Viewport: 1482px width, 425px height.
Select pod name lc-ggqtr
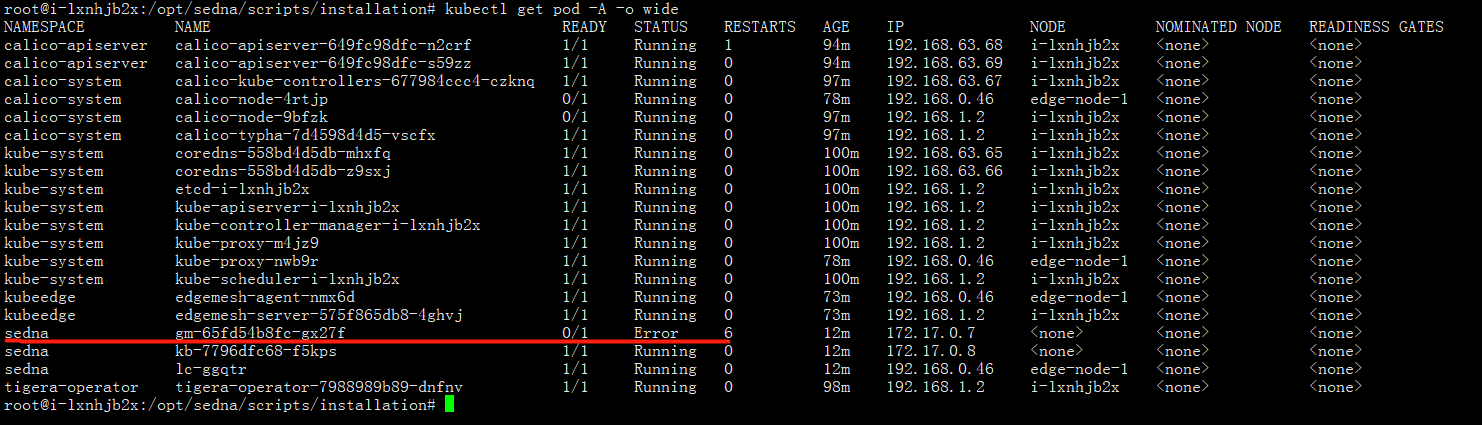[x=210, y=369]
